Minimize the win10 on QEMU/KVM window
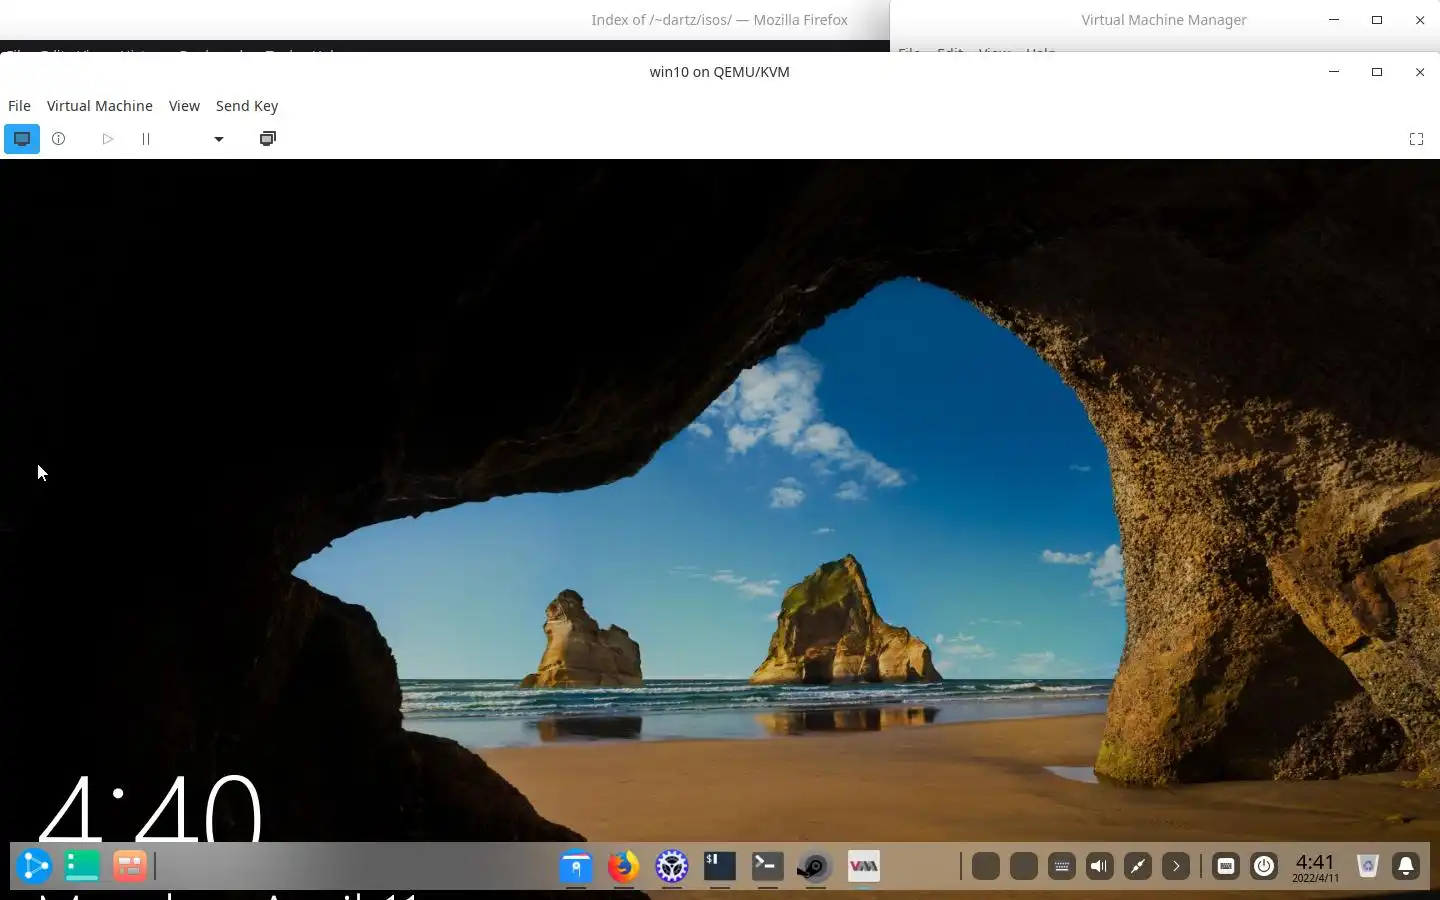 (x=1334, y=72)
